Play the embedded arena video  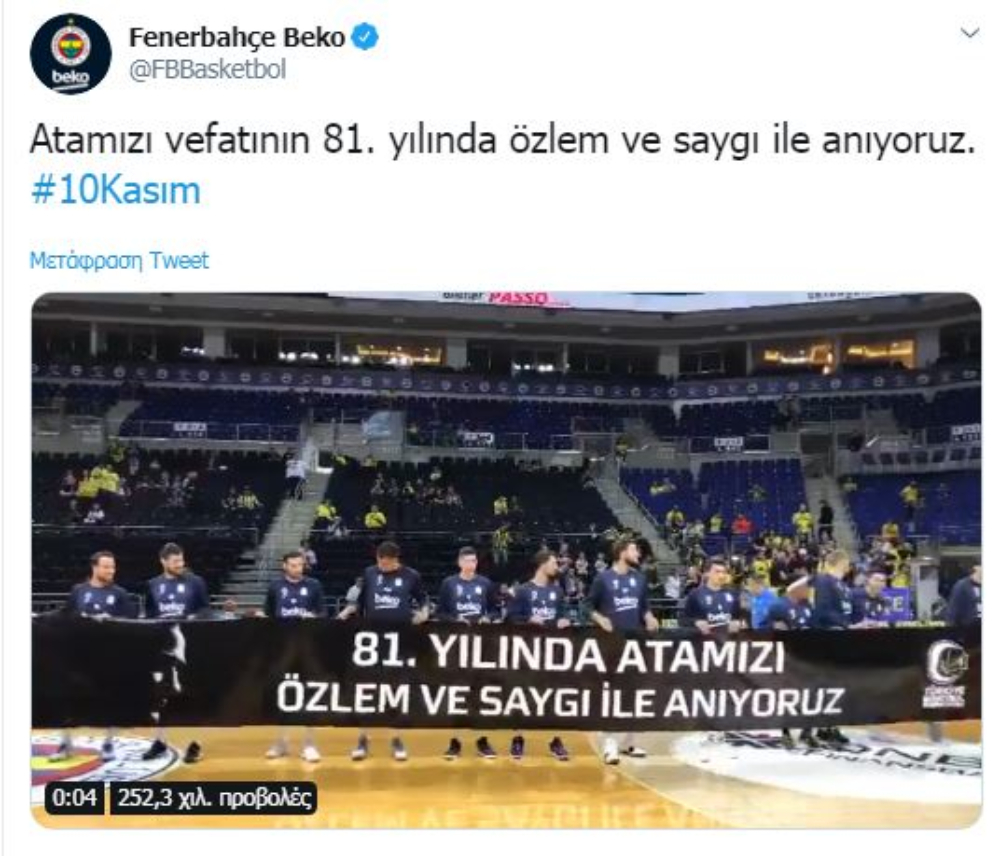click(506, 560)
